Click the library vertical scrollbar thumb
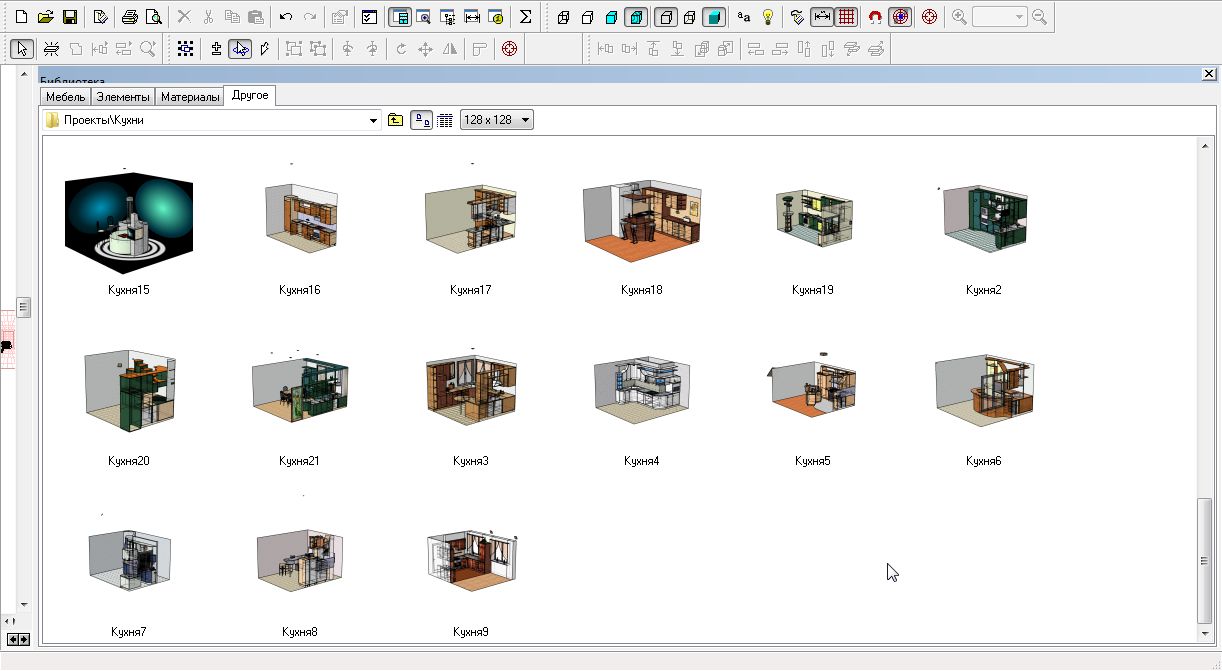This screenshot has width=1222, height=671. pos(1205,561)
